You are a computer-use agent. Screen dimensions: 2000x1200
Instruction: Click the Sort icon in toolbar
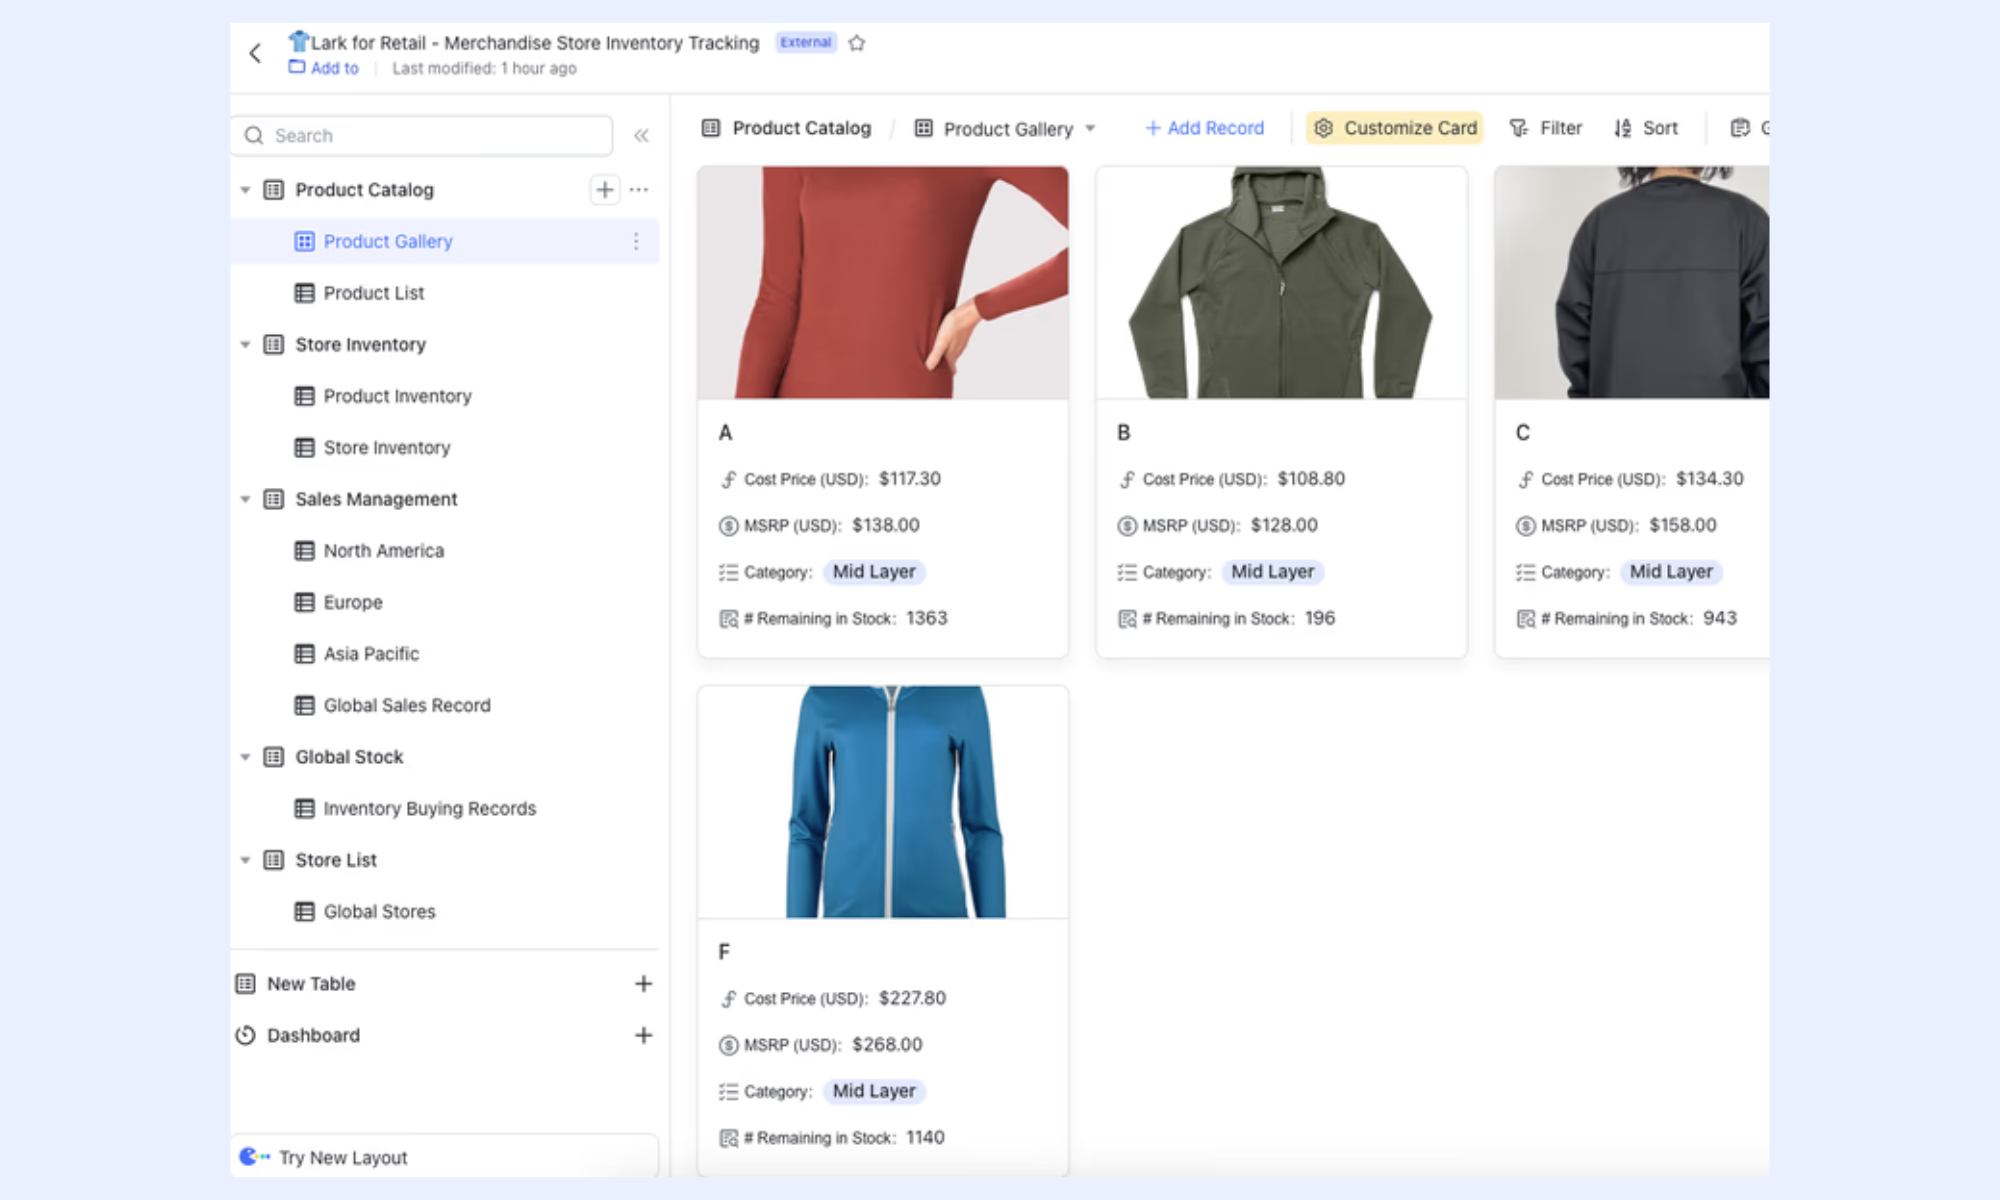tap(1622, 128)
